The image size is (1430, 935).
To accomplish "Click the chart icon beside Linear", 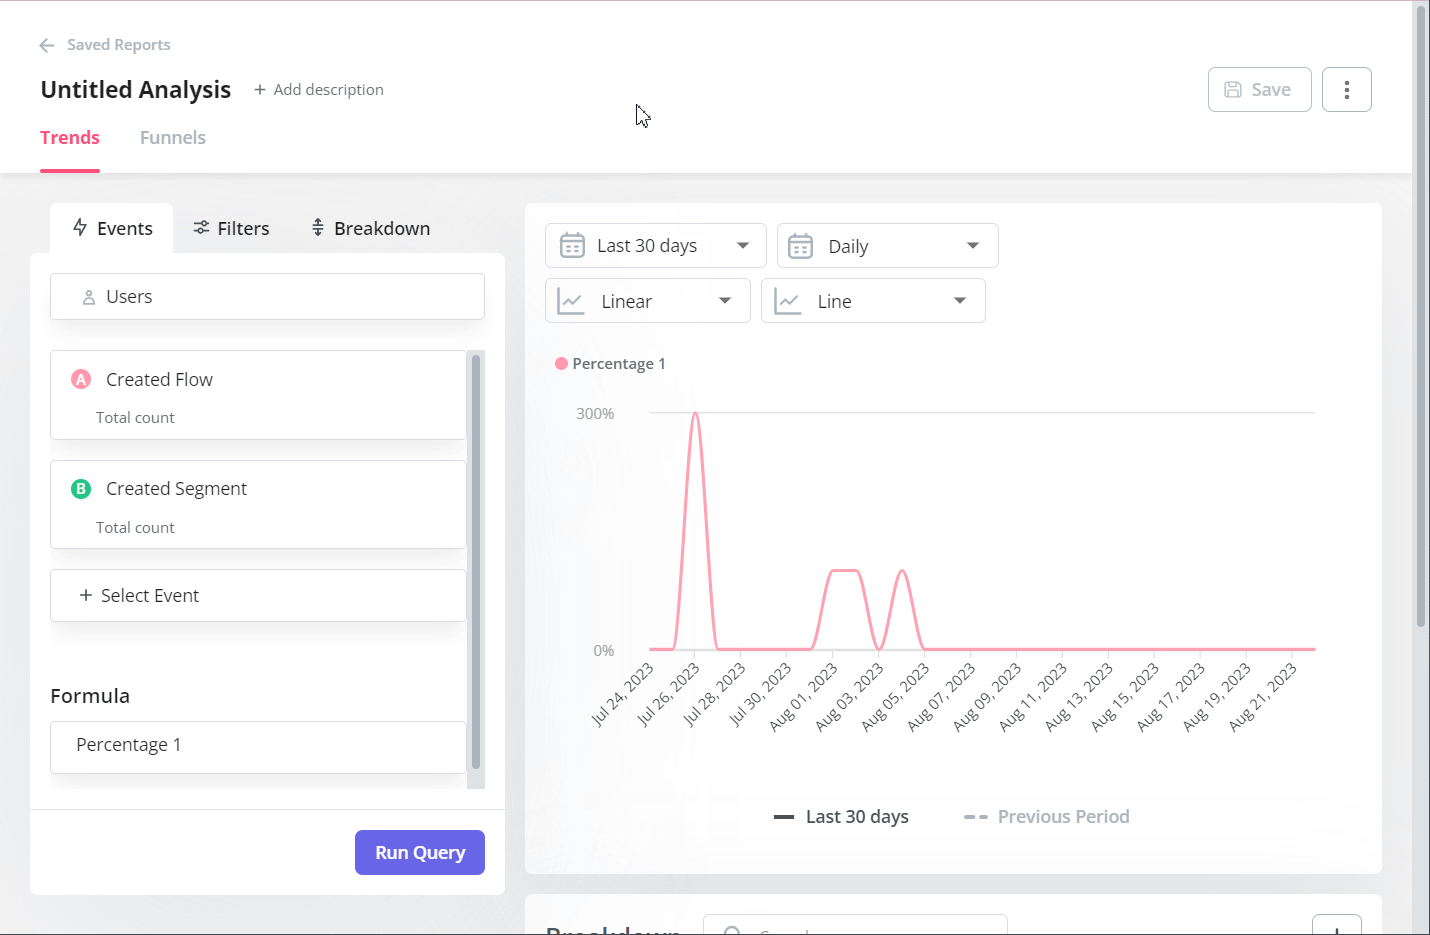I will [571, 301].
